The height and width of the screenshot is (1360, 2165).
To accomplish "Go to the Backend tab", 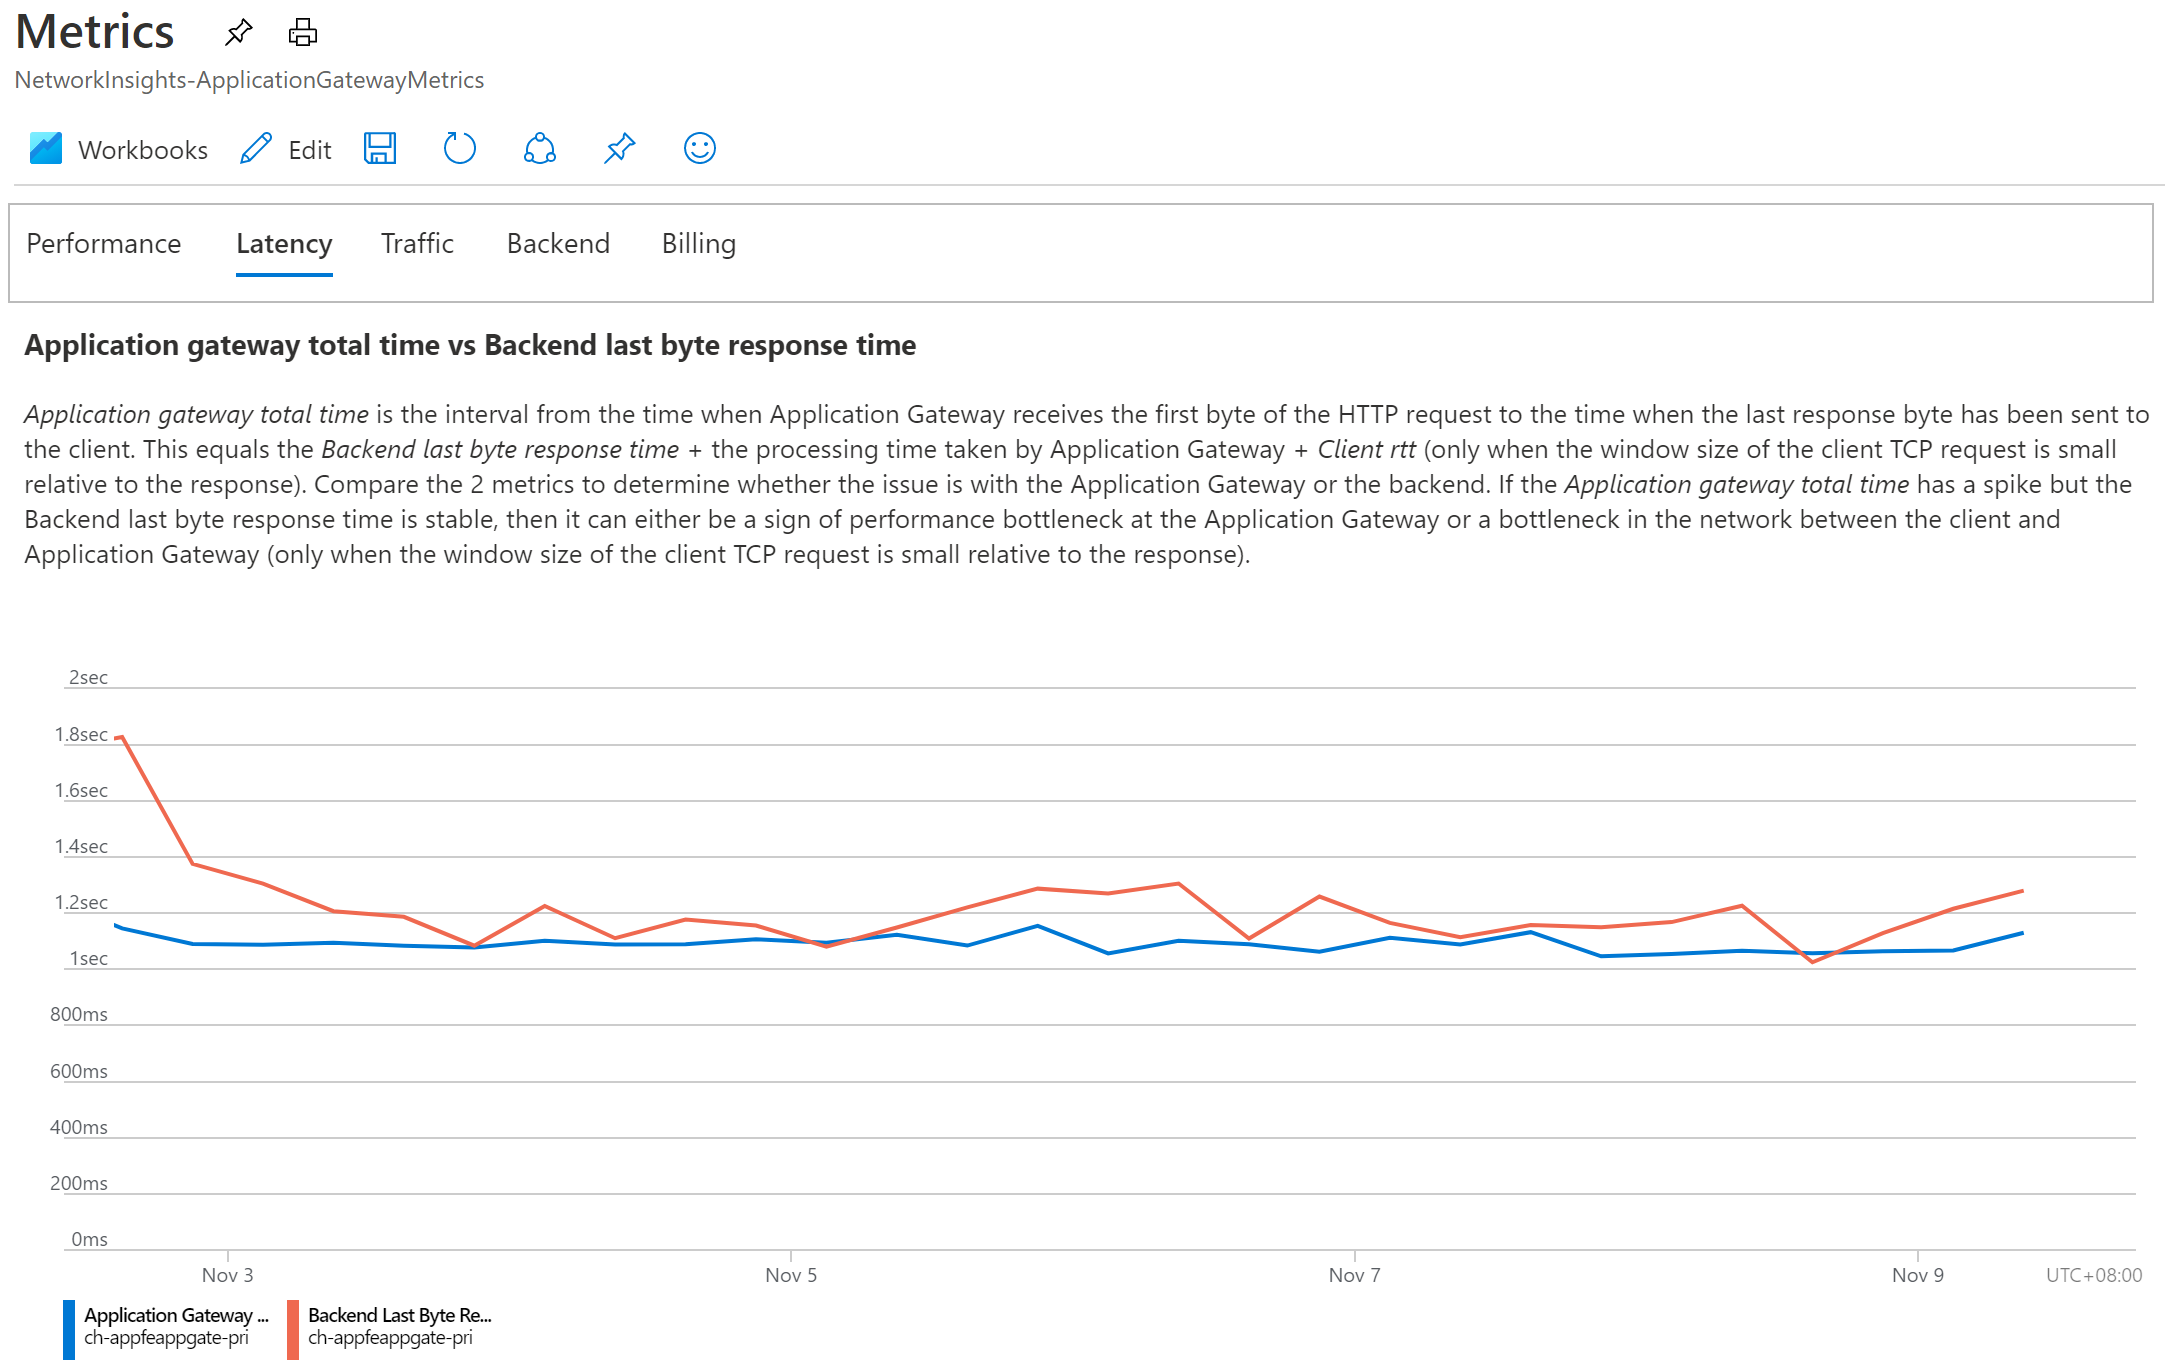I will coord(558,244).
